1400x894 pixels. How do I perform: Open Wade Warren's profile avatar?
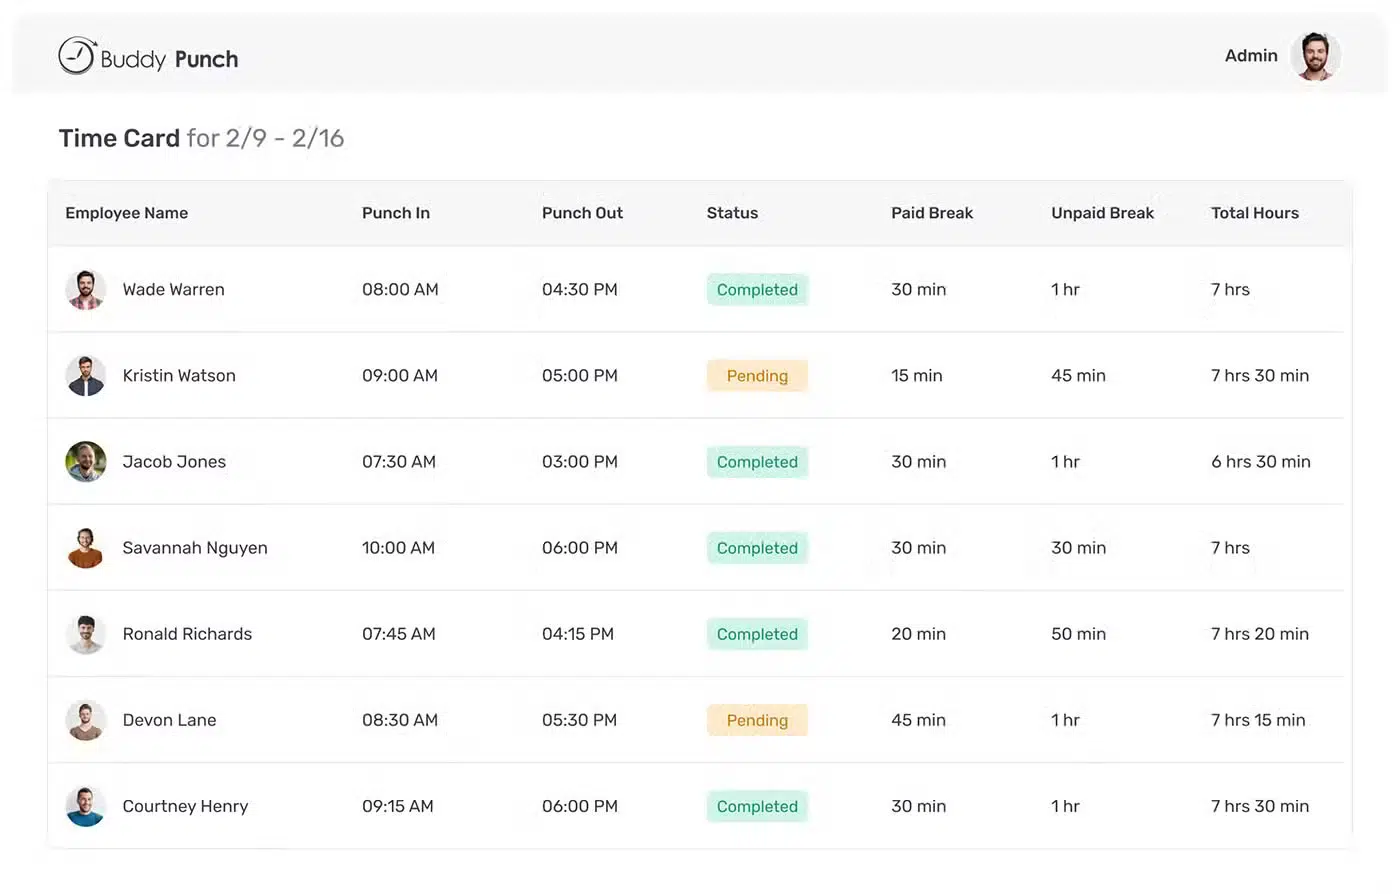[85, 289]
